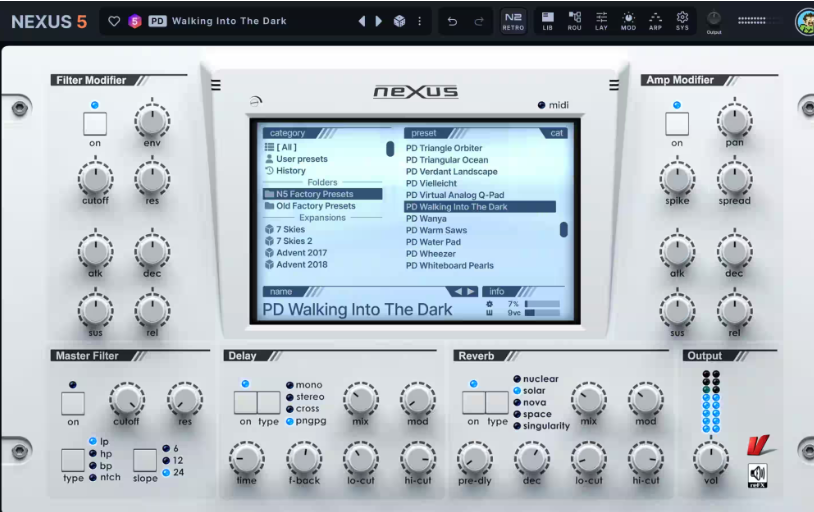This screenshot has width=814, height=512.
Task: Select the ntch filter type LED
Action: coord(93,477)
